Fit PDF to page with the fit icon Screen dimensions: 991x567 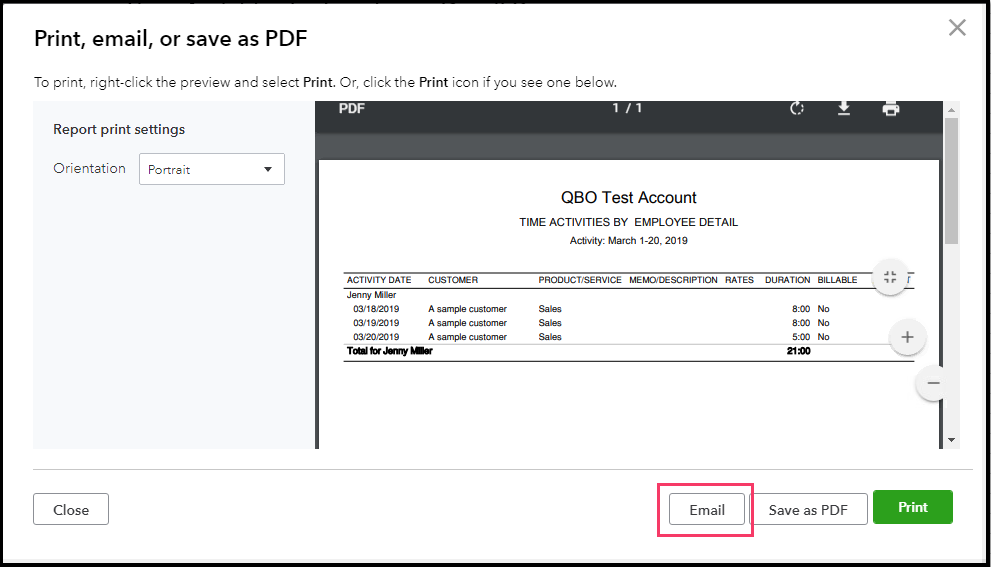(x=891, y=277)
